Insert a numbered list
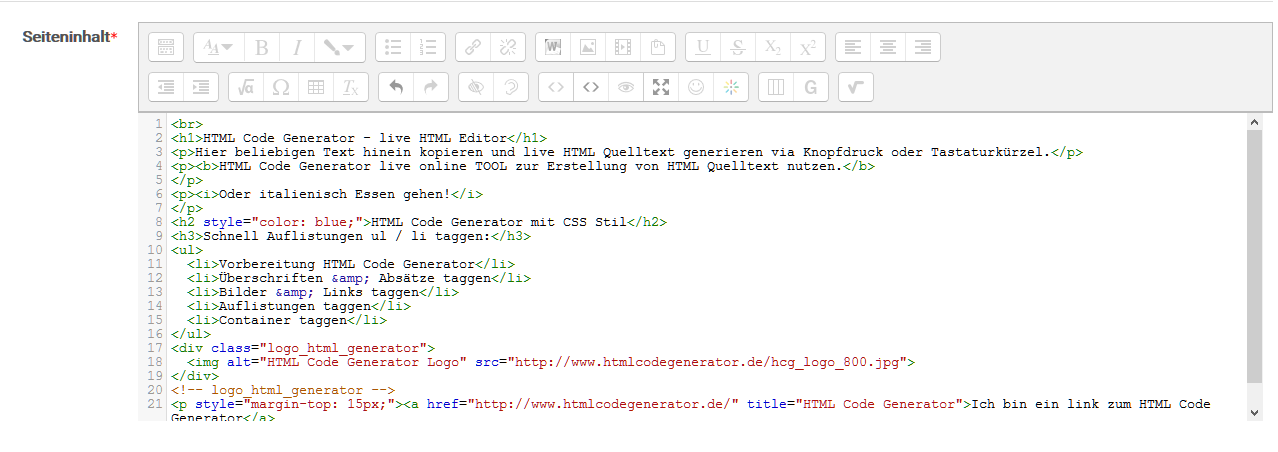Viewport: 1278px width, 452px height. (429, 47)
